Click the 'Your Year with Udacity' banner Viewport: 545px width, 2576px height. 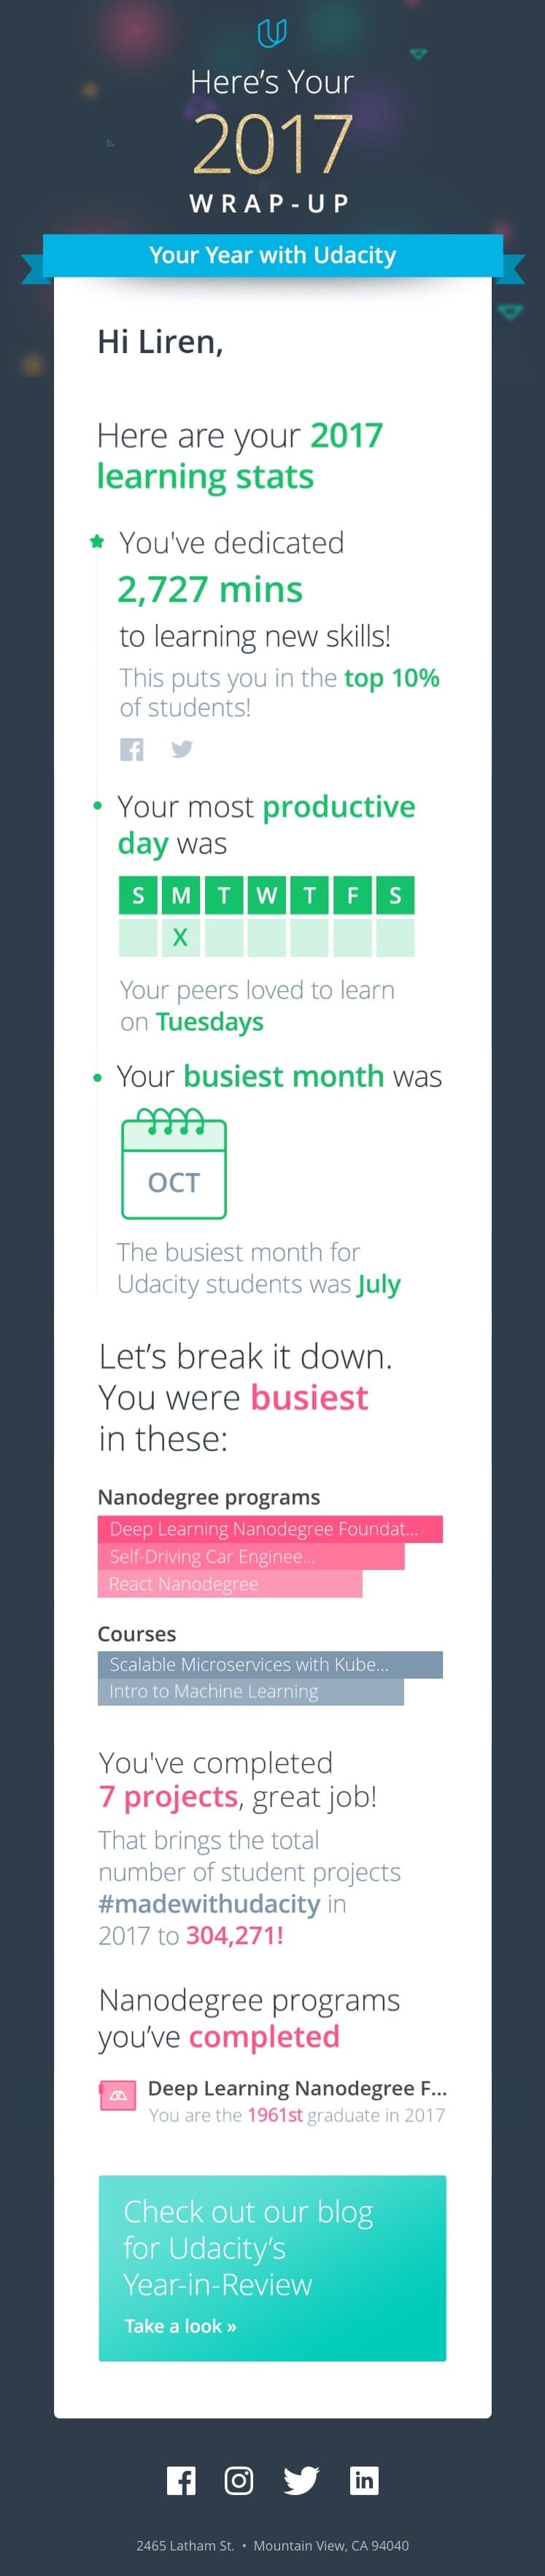click(x=272, y=255)
